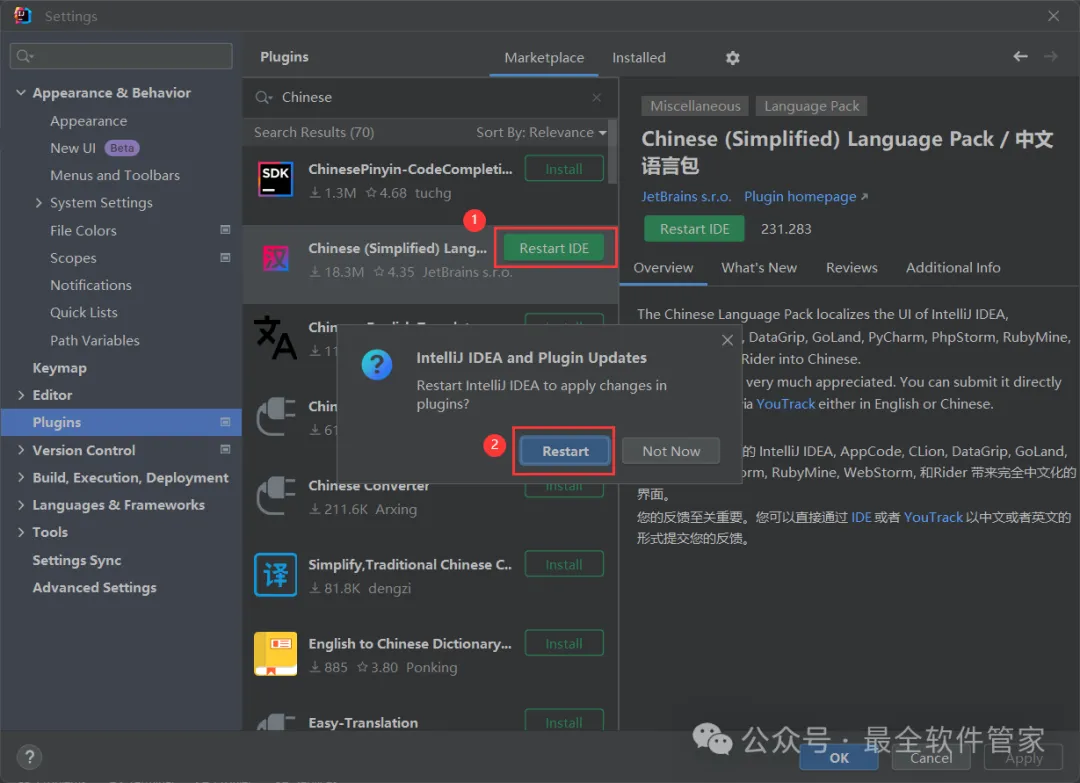Expand Languages & Frameworks section
The height and width of the screenshot is (783, 1080).
[x=21, y=505]
